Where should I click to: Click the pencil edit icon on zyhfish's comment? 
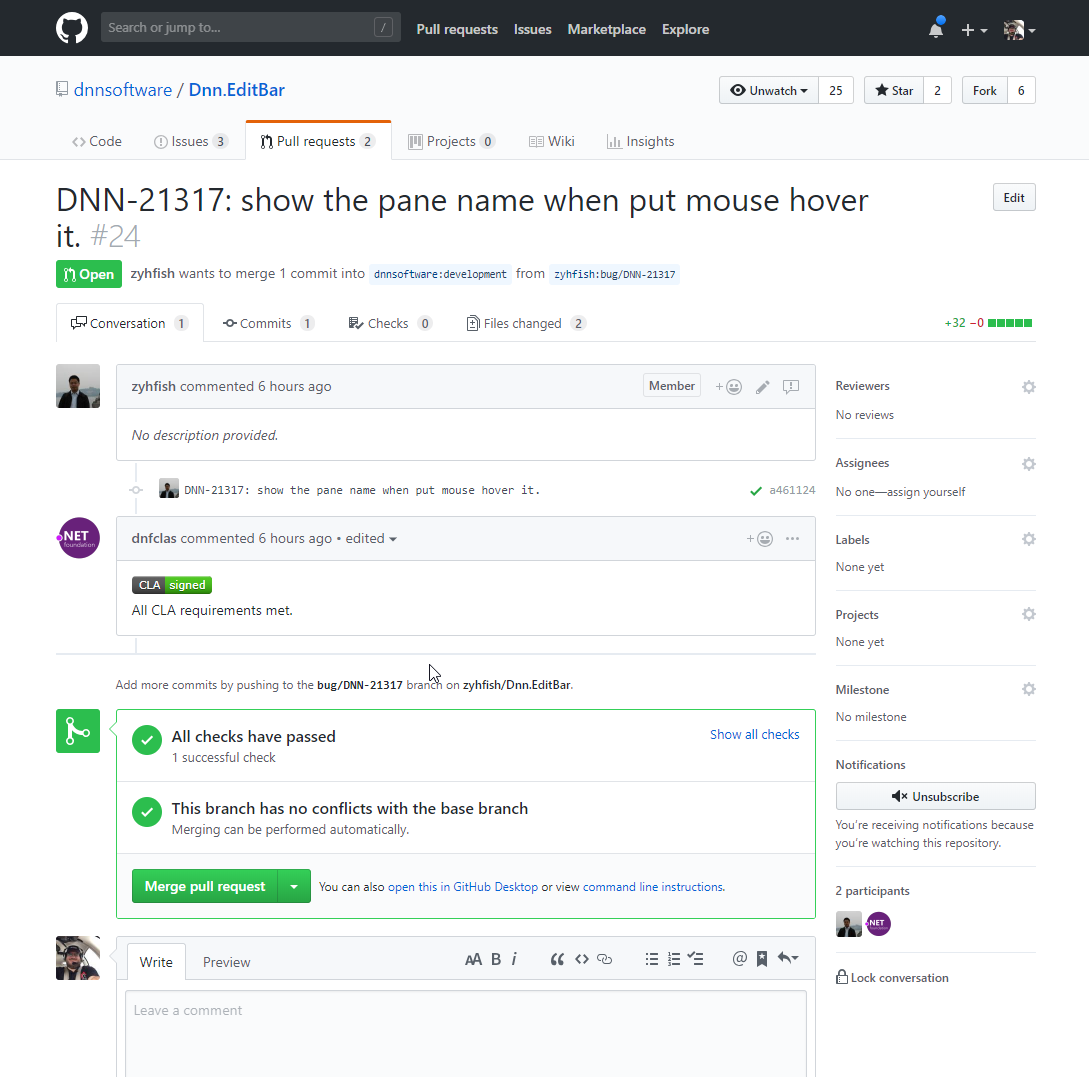click(763, 387)
